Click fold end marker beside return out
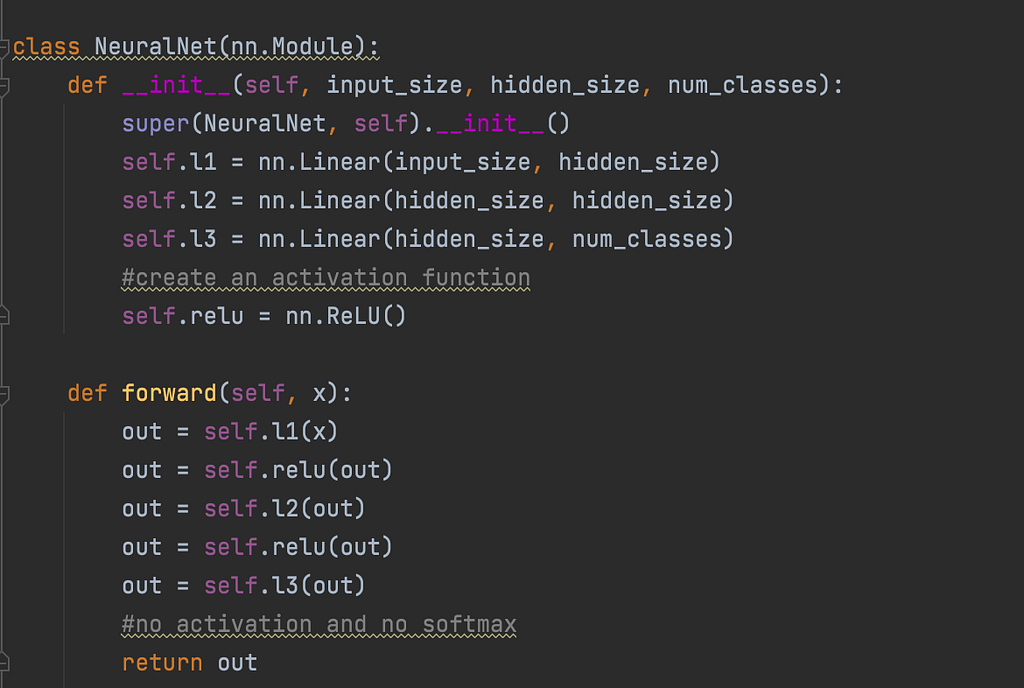Image resolution: width=1024 pixels, height=688 pixels. point(5,663)
